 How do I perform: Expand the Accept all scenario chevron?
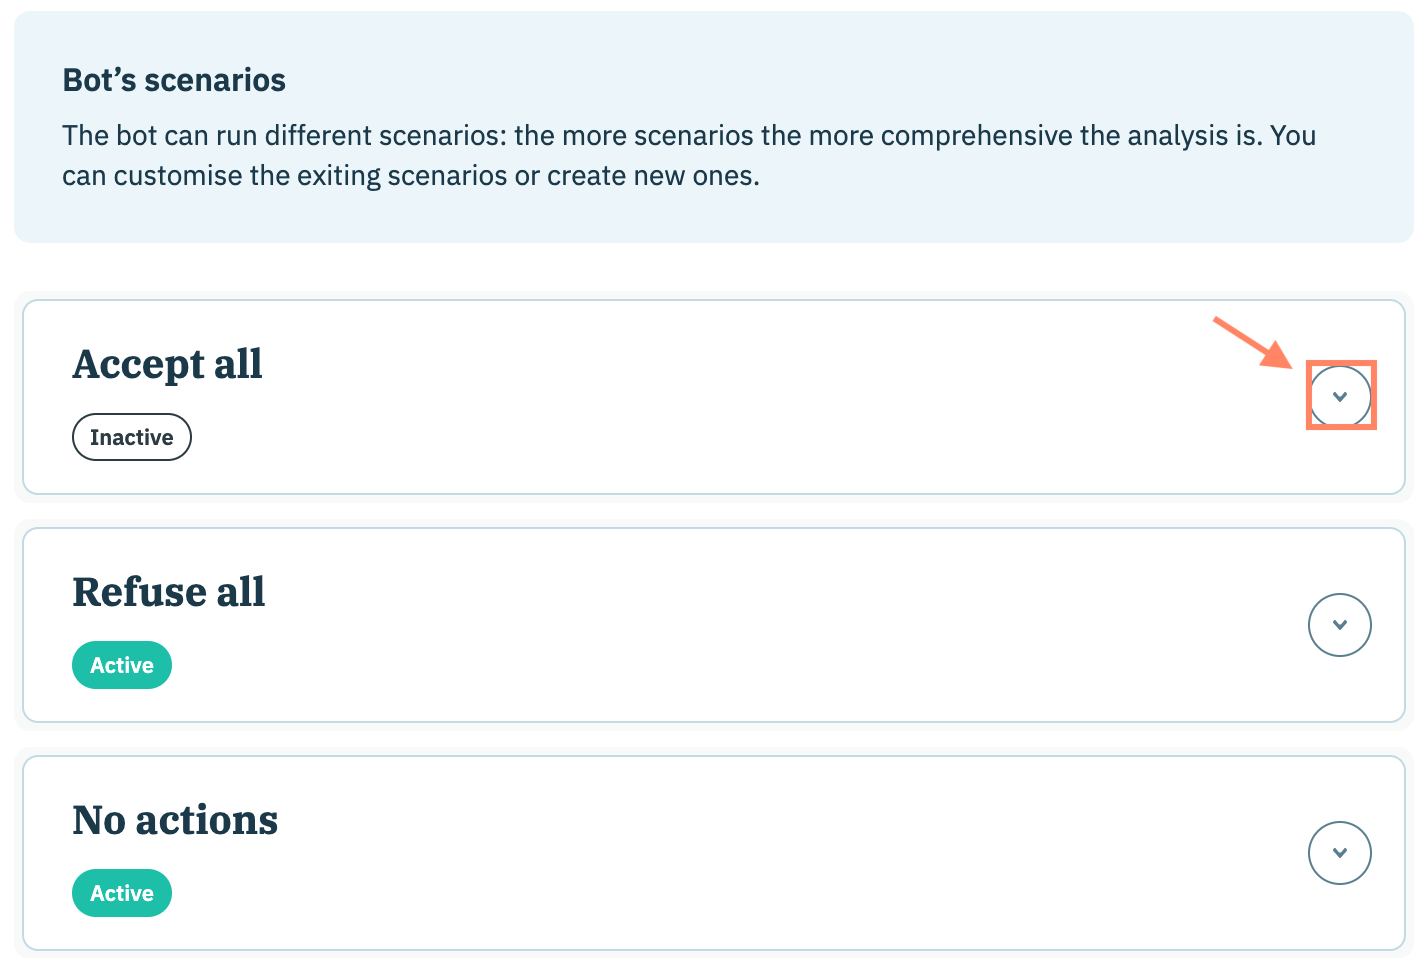[1339, 396]
